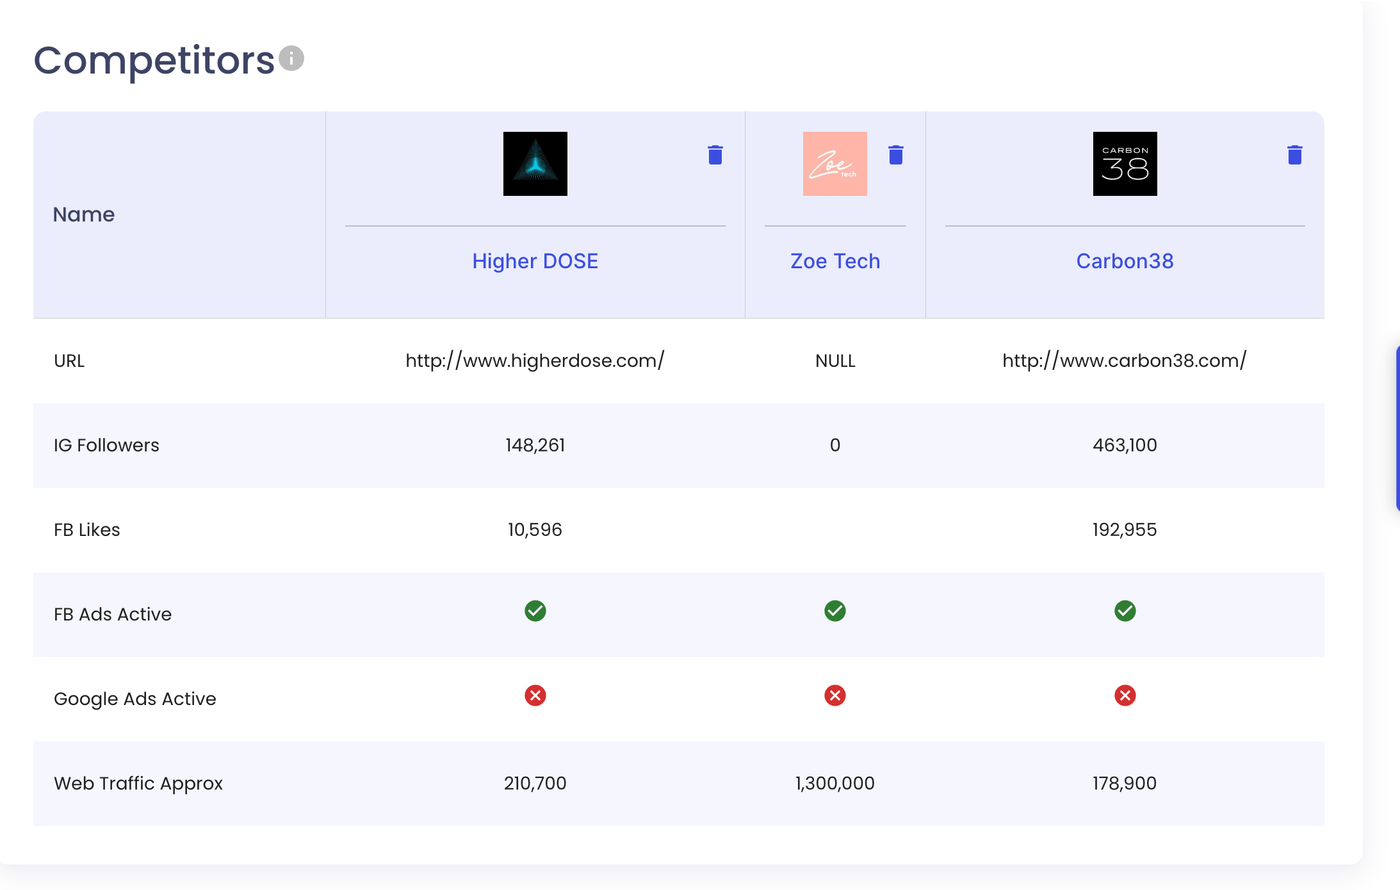Image resolution: width=1400 pixels, height=890 pixels.
Task: Click Carbon38 Google Ads red cross
Action: pos(1125,695)
